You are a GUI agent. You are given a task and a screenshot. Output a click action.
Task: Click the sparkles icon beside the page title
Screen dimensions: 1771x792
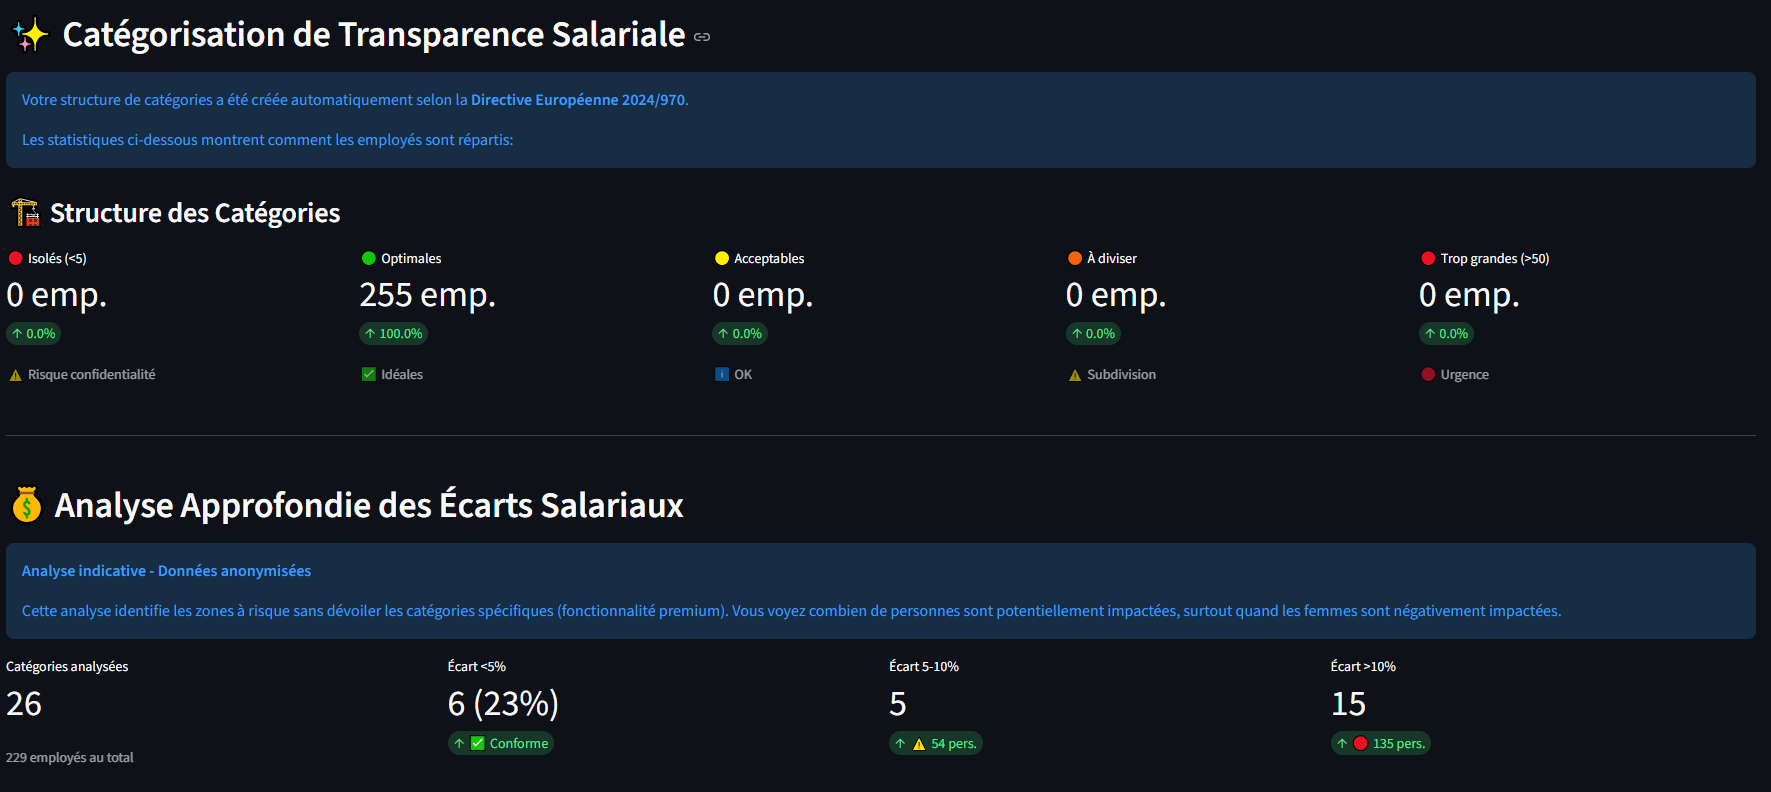pyautogui.click(x=28, y=33)
